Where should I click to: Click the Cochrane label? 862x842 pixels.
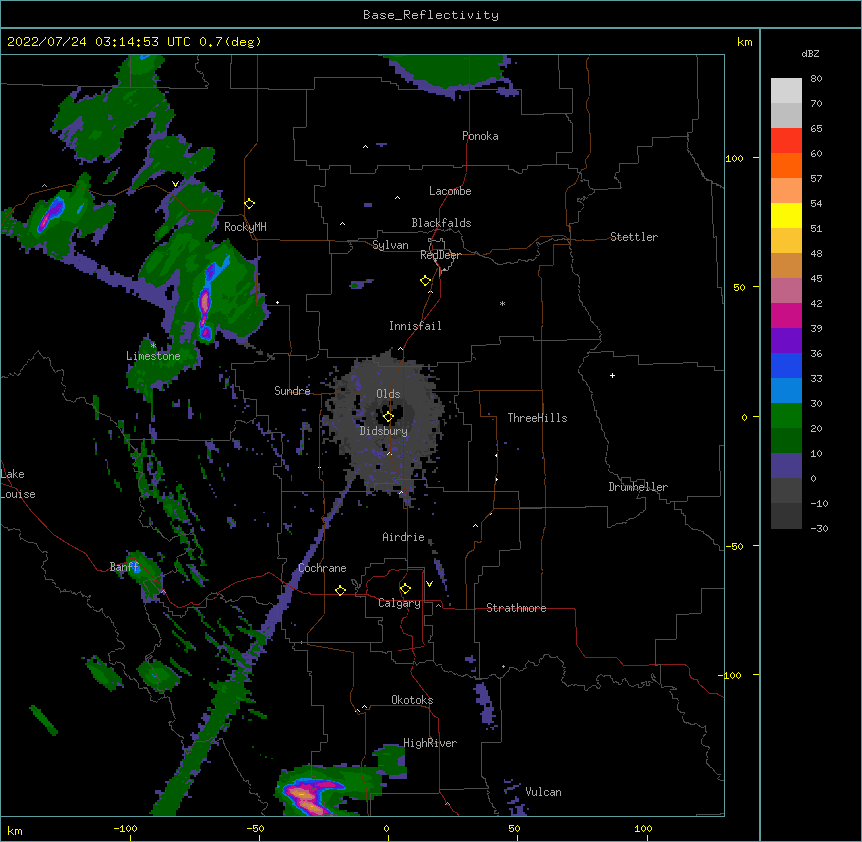coord(322,568)
